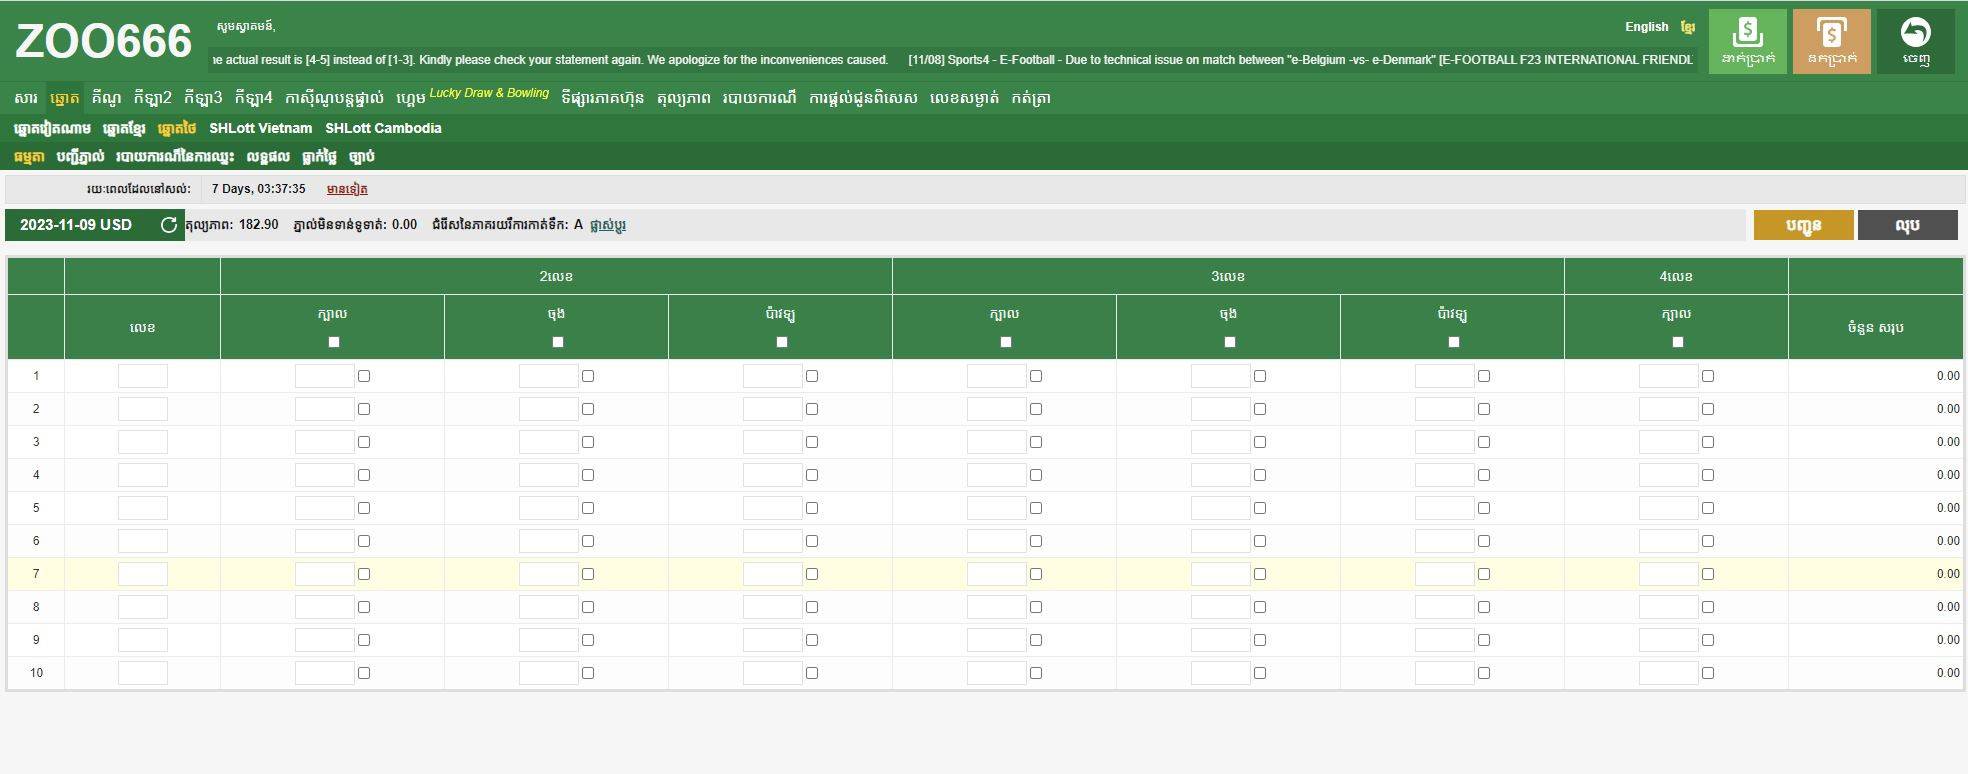Viewport: 1968px width, 774px height.
Task: Focus row 6 amount input under 3លេខ ចុង
Action: coord(1221,541)
